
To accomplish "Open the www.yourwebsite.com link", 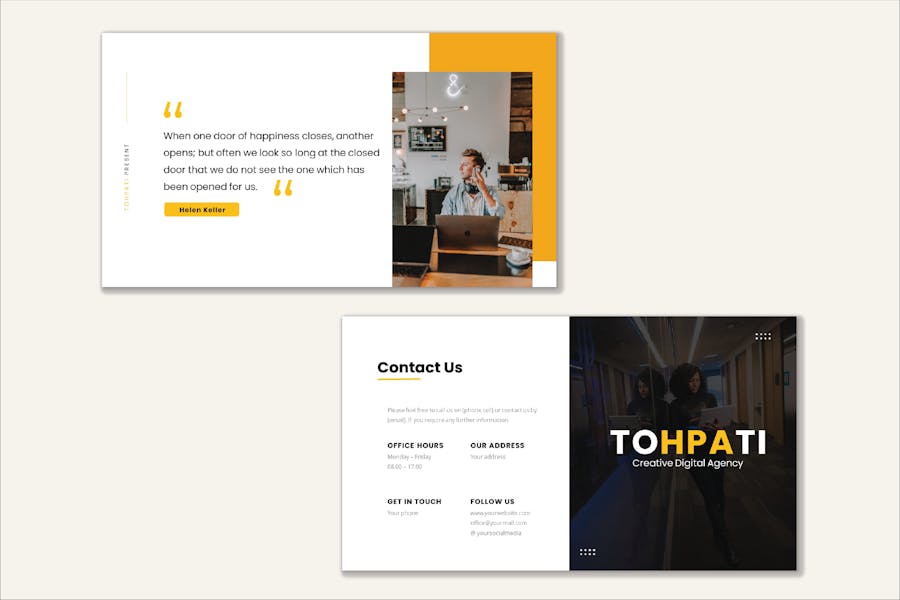I will tap(500, 513).
